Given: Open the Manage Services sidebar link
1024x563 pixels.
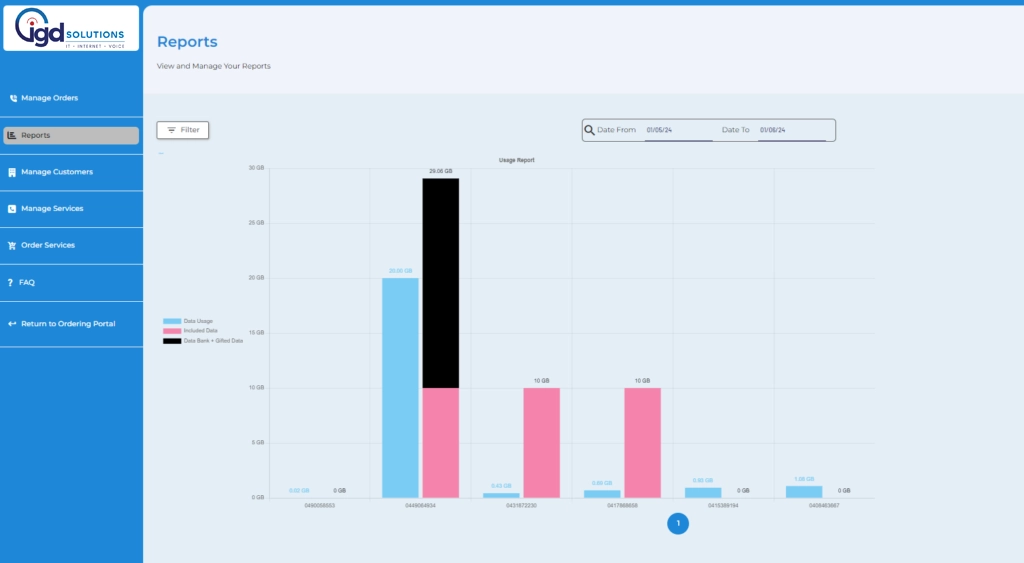Looking at the screenshot, I should click(52, 209).
